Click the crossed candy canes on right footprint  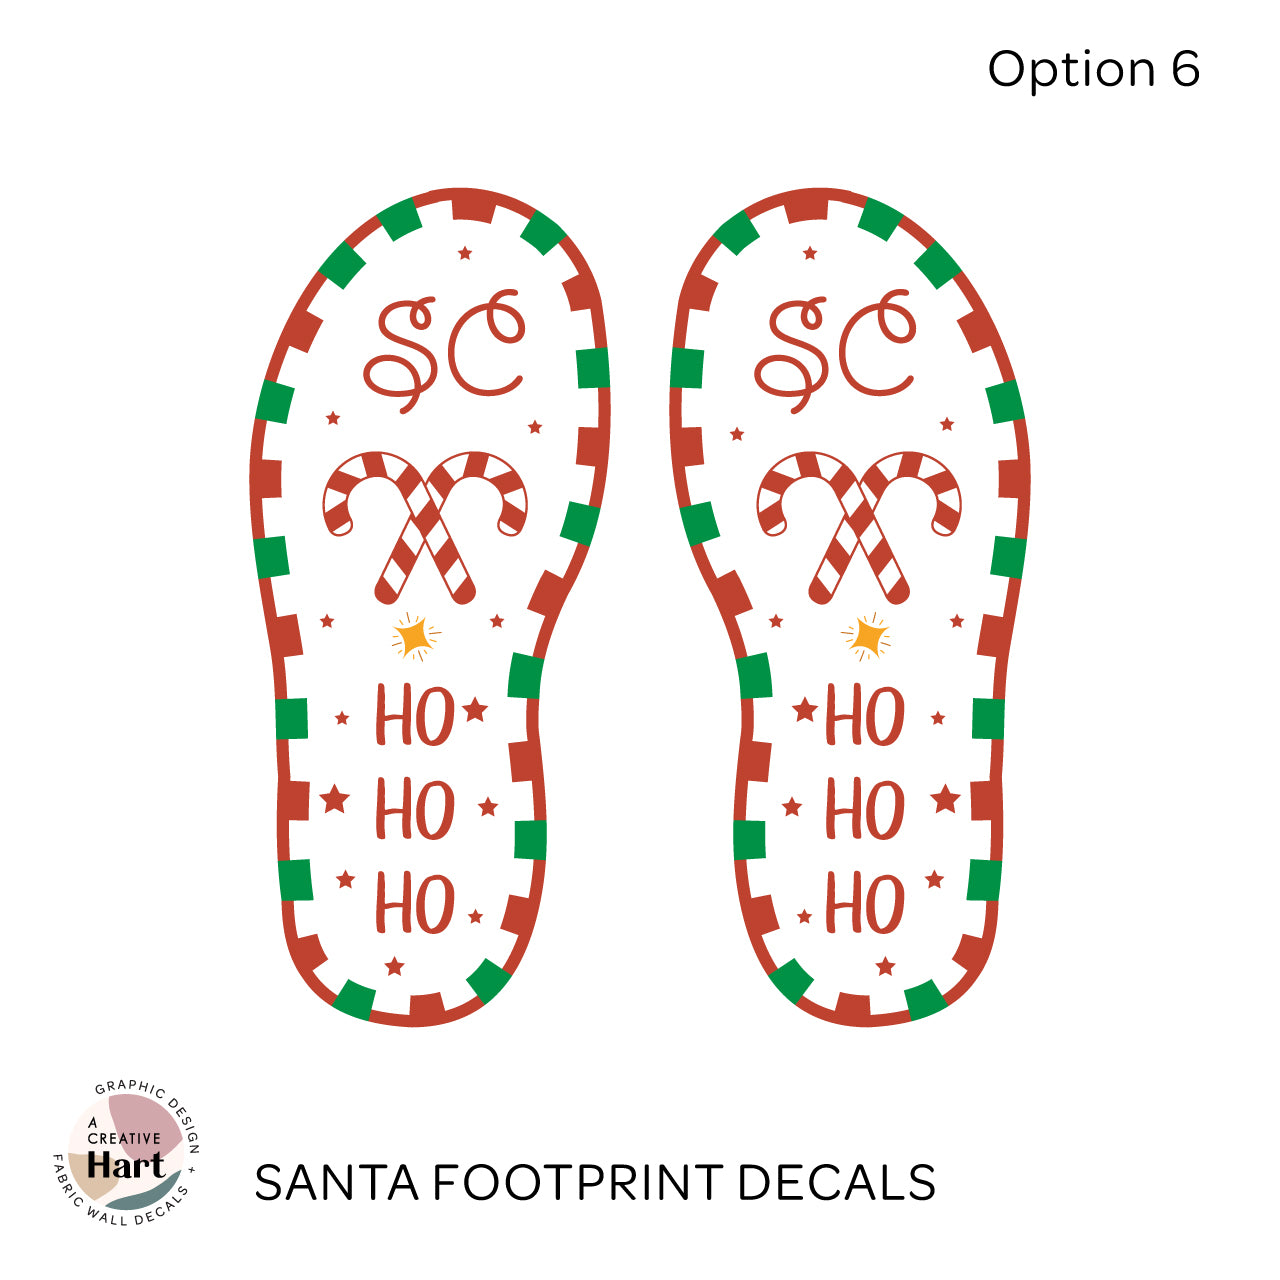[x=860, y=528]
